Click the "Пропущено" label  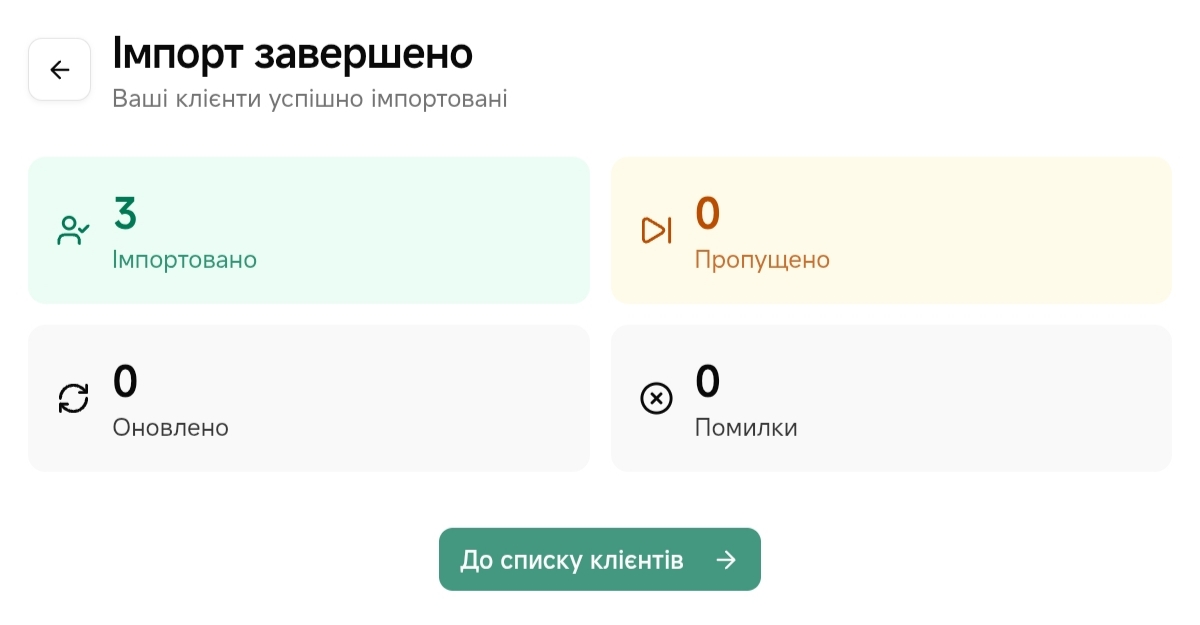(762, 260)
